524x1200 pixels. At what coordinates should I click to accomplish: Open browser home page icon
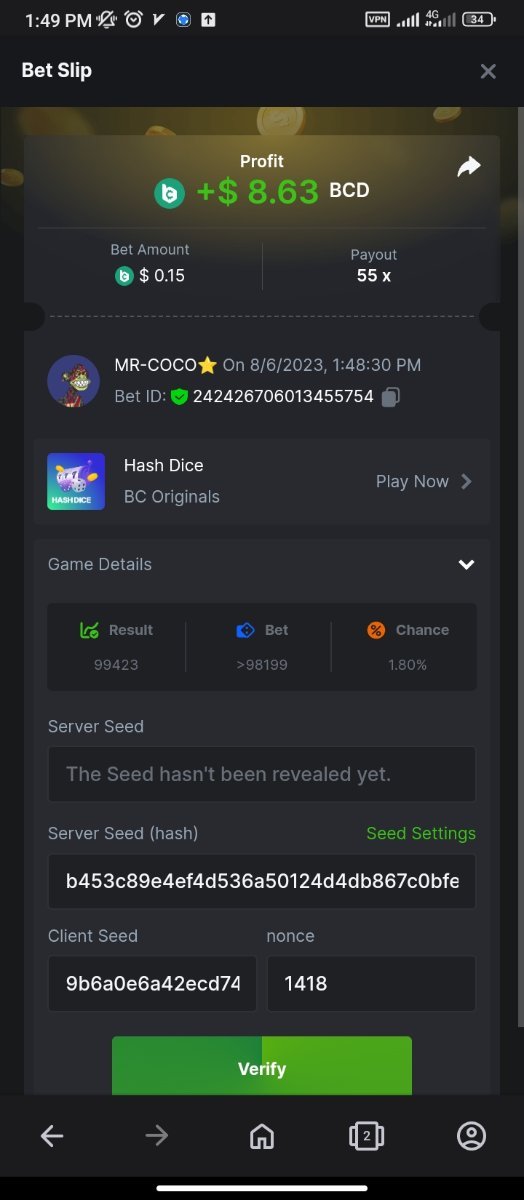(x=262, y=1135)
